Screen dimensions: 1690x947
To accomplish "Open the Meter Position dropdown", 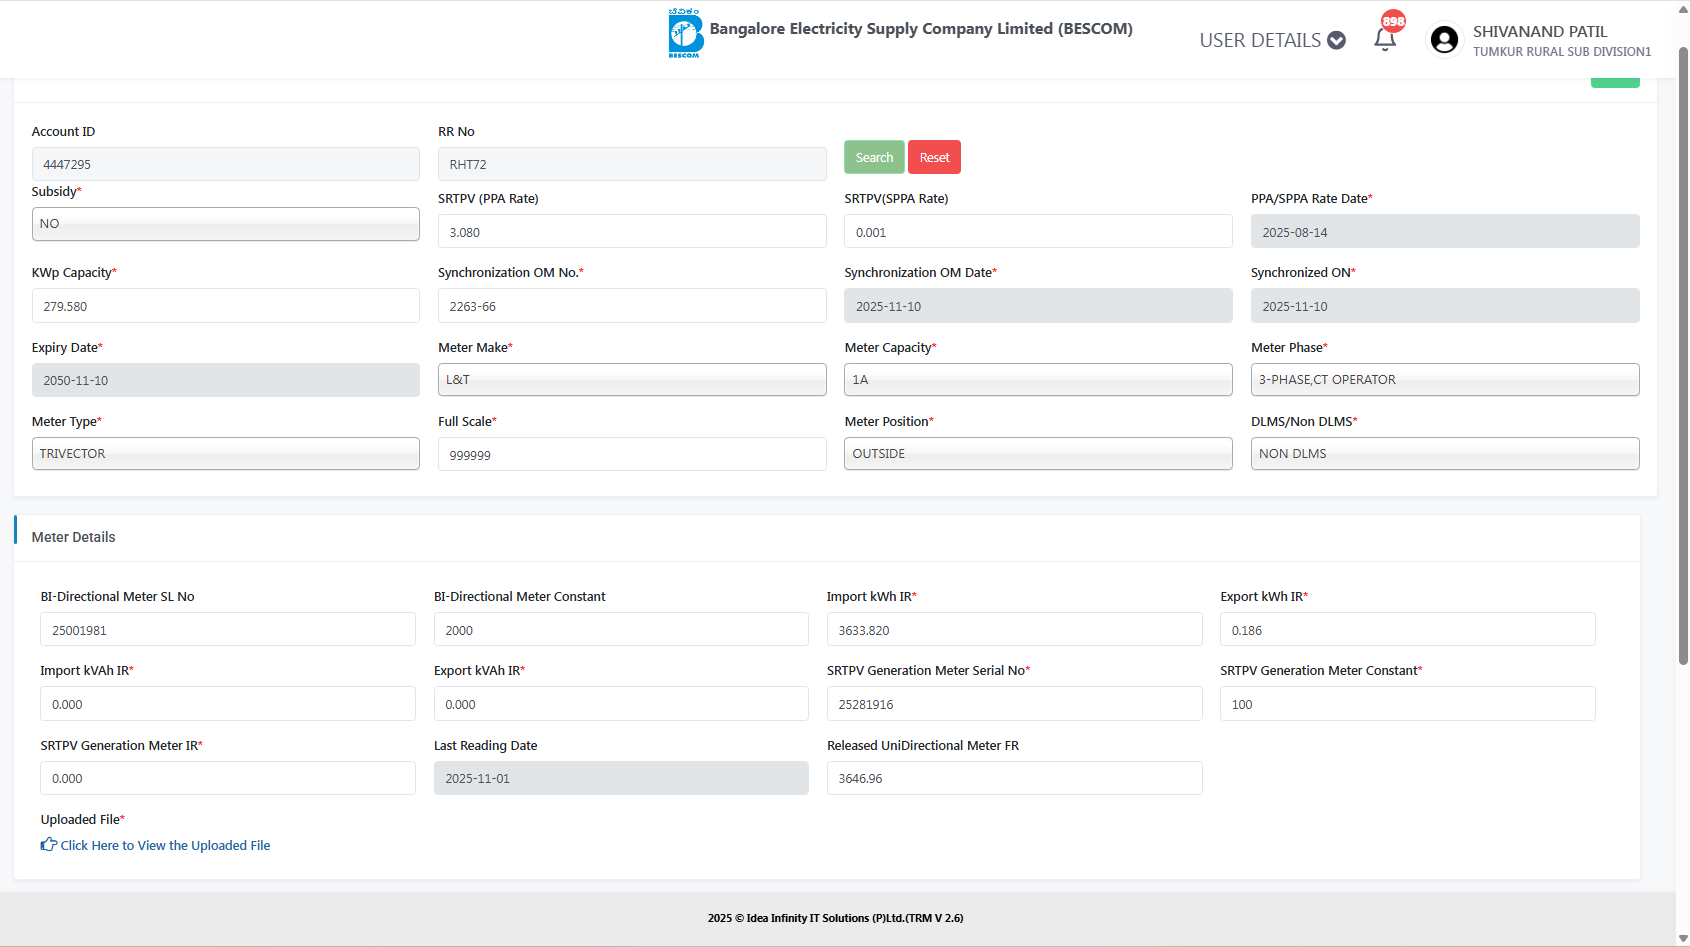I will pos(1037,454).
